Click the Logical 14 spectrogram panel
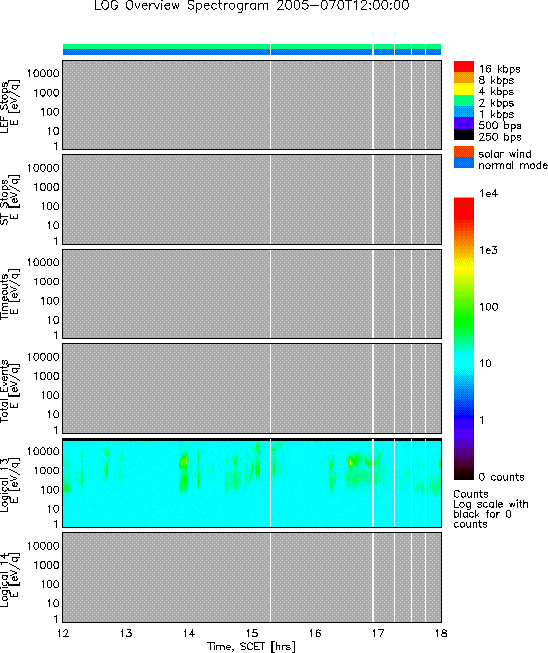Image resolution: width=548 pixels, height=653 pixels. click(x=252, y=577)
